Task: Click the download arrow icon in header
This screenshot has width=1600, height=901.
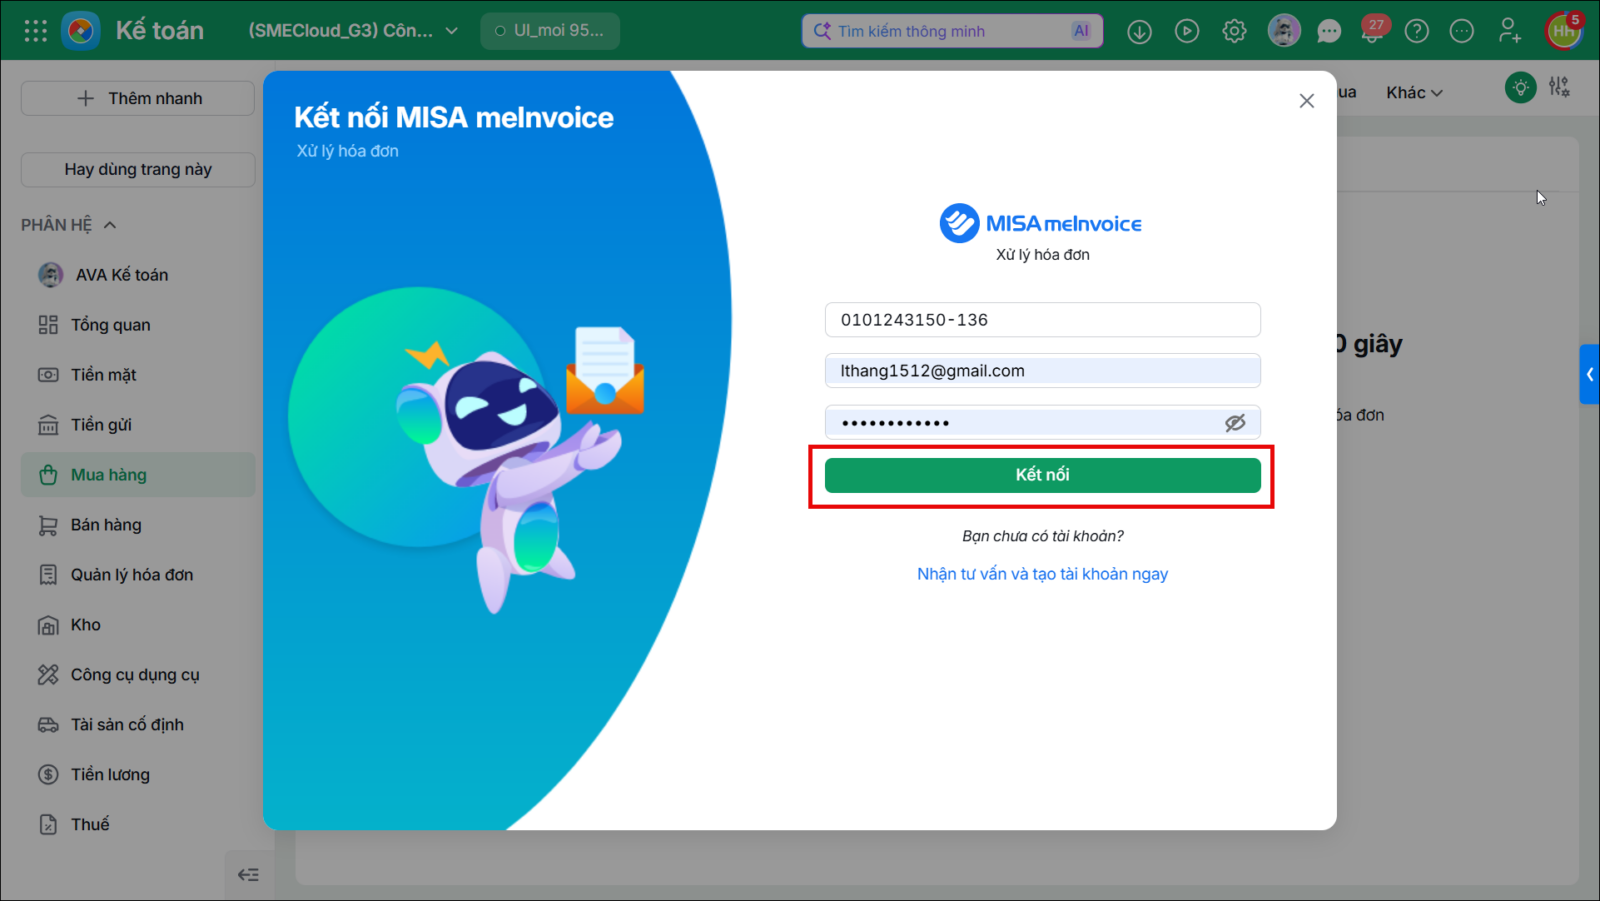Action: [1139, 31]
